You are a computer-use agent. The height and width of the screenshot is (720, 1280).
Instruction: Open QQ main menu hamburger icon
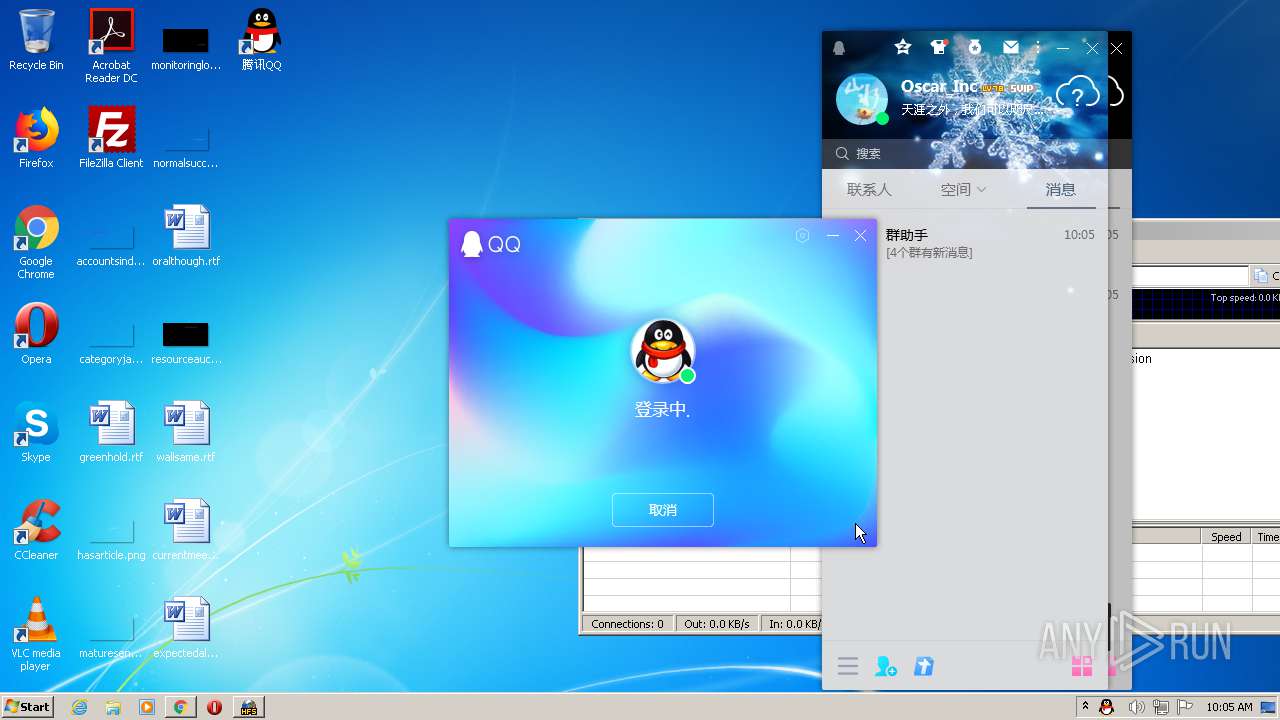pos(848,666)
